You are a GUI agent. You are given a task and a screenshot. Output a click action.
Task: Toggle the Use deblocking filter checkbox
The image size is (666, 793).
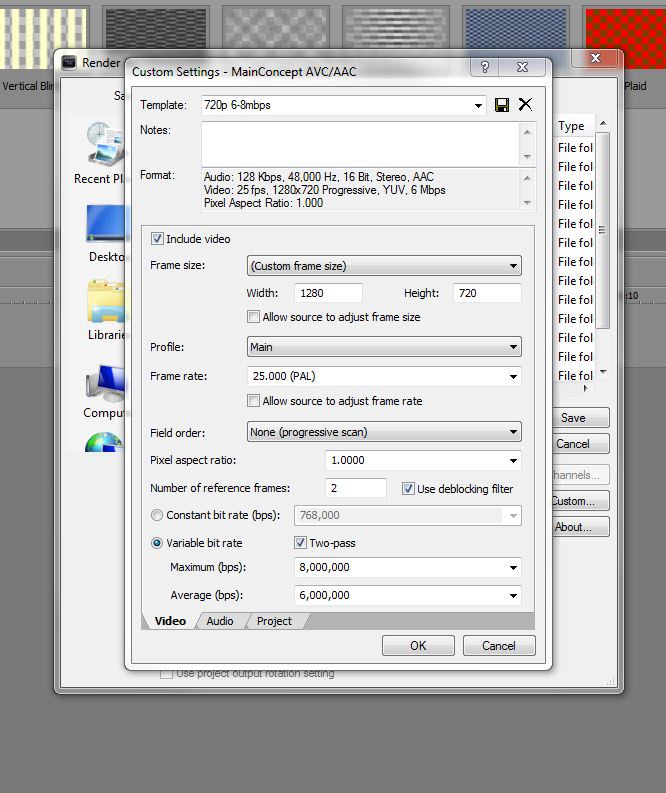tap(408, 489)
